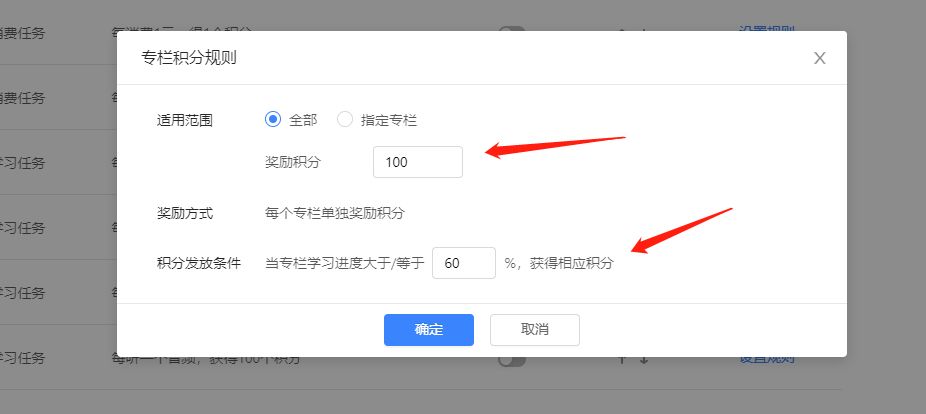
Task: Click the 奖励积分 input showing 100
Action: [418, 162]
